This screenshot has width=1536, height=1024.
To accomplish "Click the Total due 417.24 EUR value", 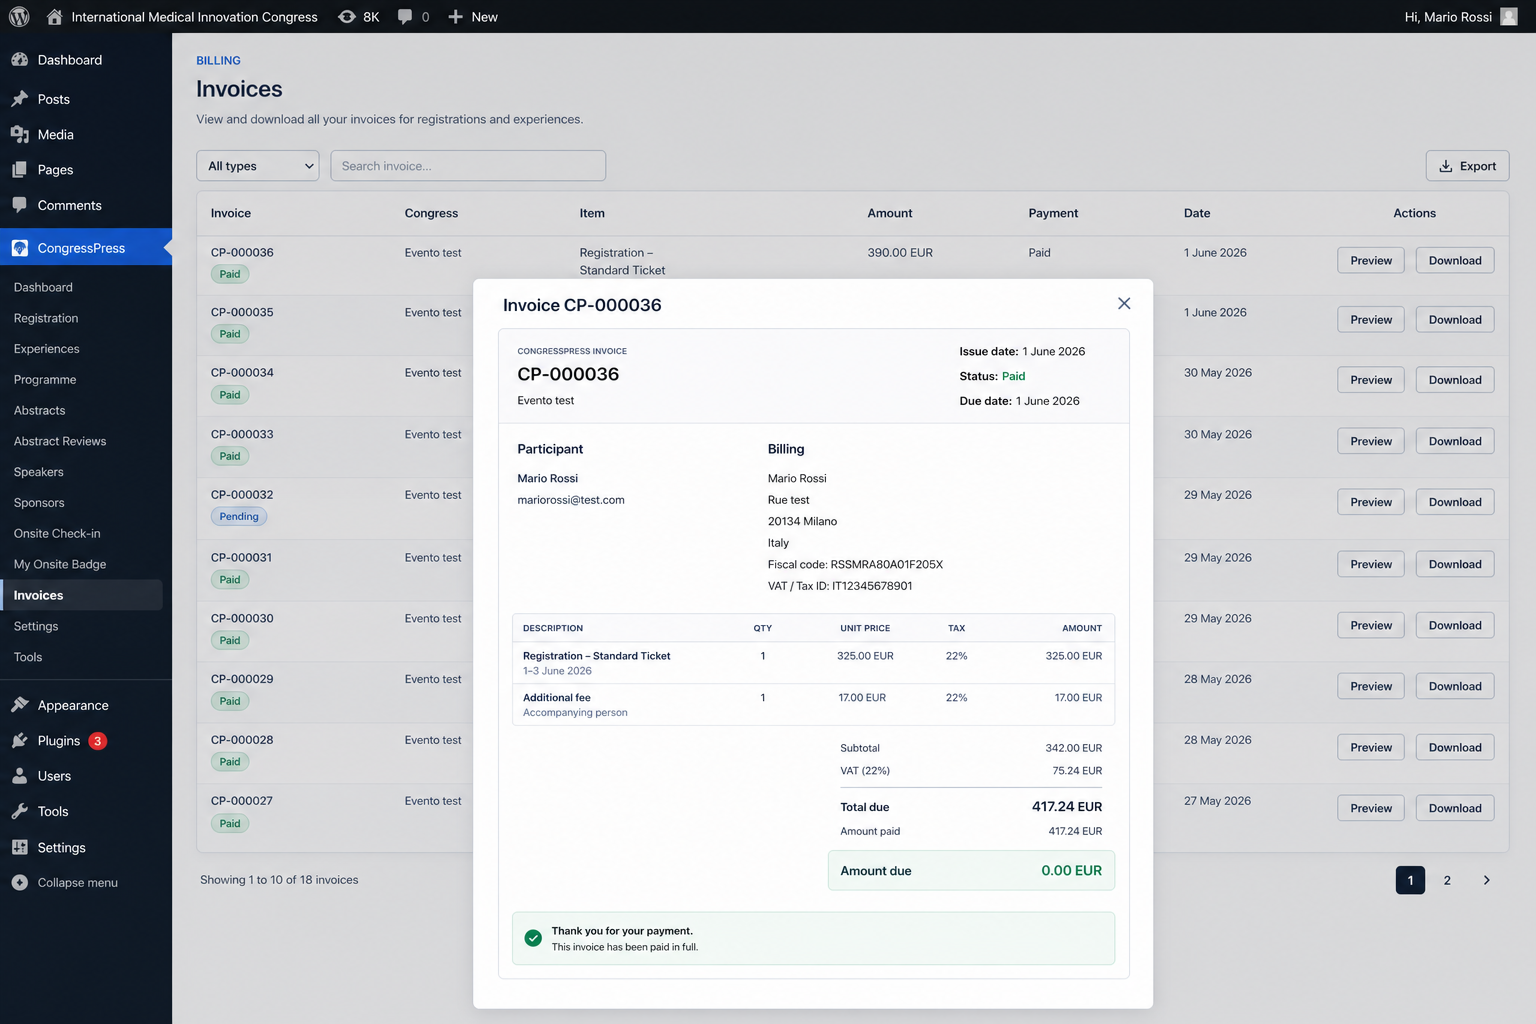I will pos(1067,807).
